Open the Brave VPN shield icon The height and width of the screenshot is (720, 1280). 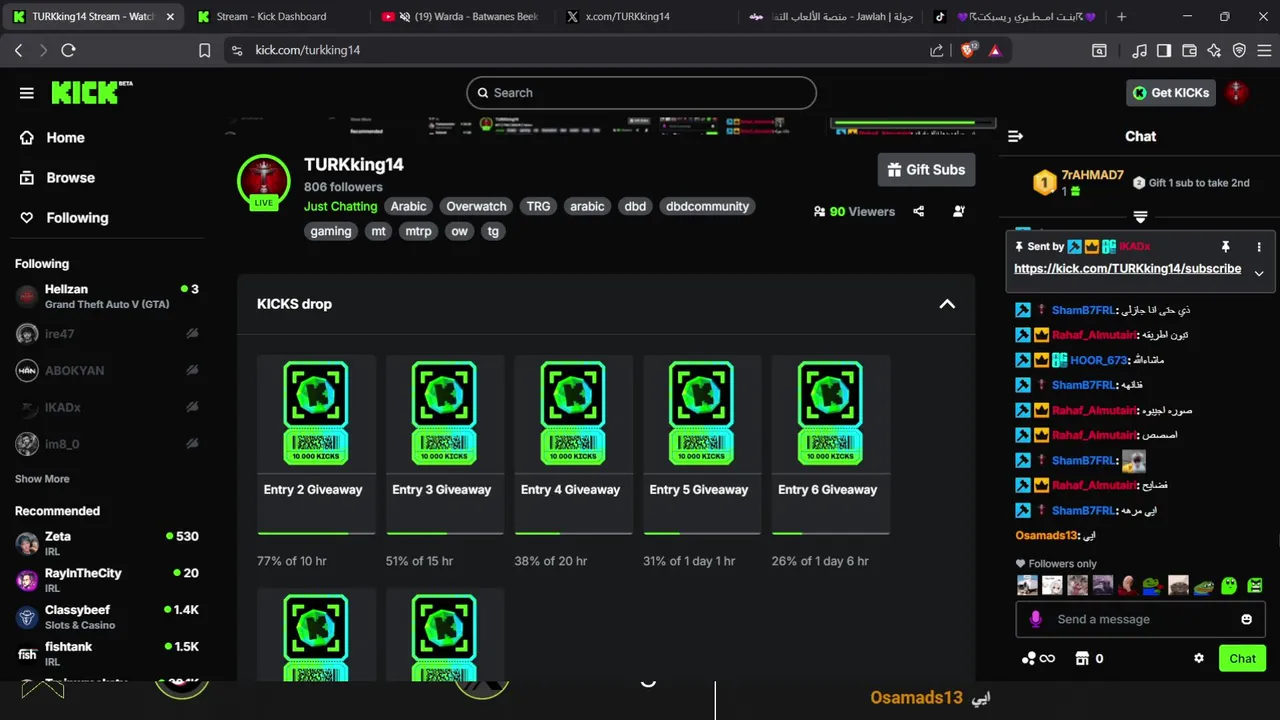pos(1239,50)
